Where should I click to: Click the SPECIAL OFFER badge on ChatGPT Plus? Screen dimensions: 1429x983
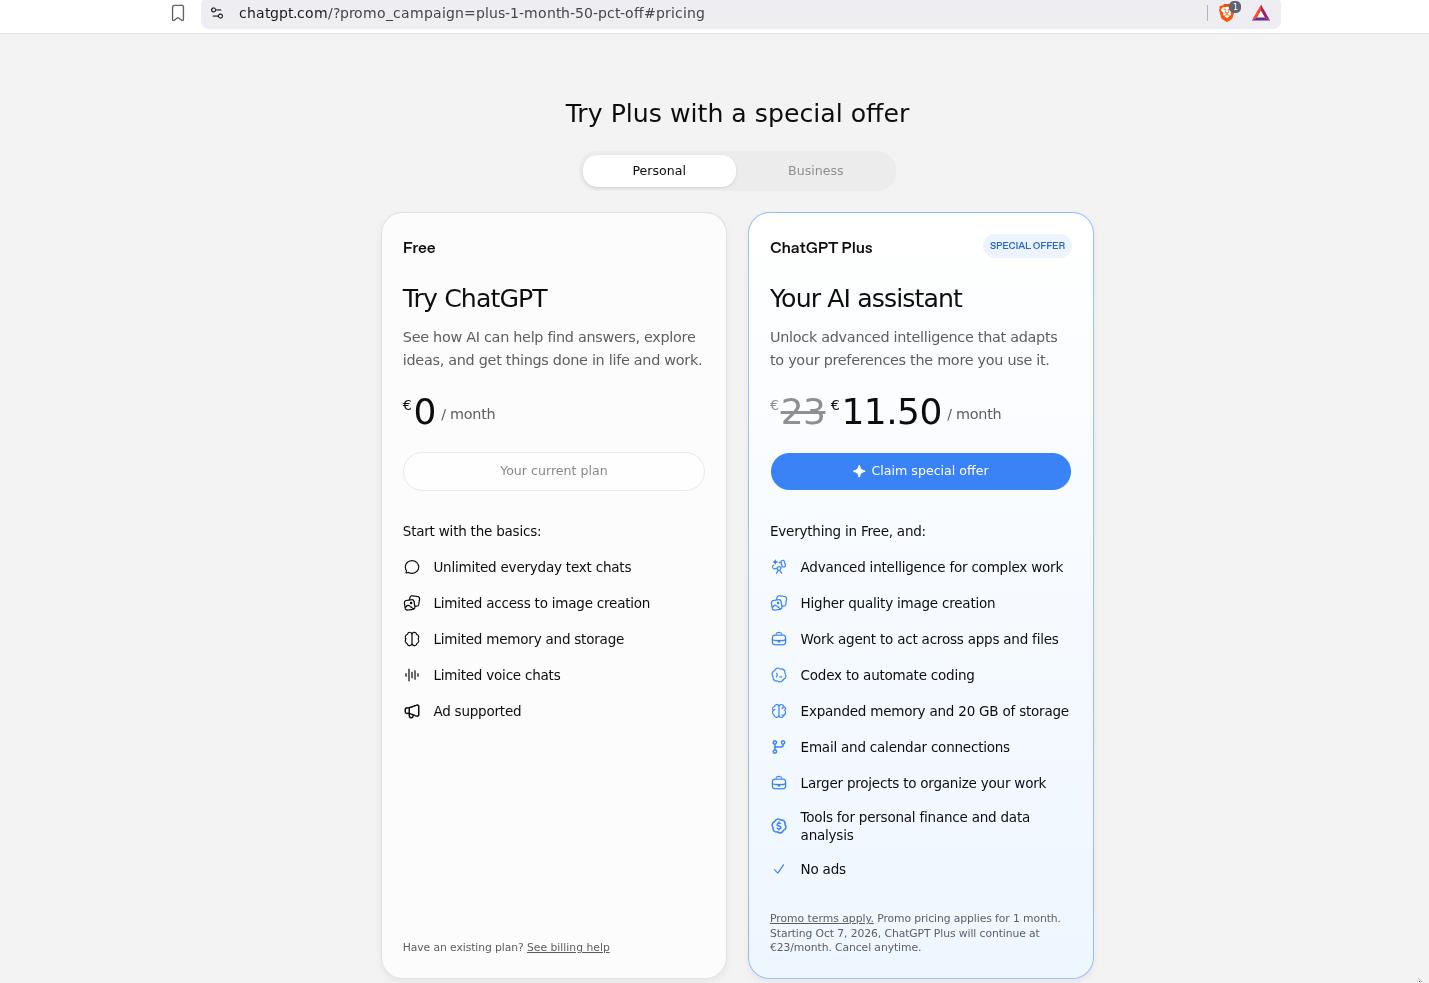pos(1027,246)
